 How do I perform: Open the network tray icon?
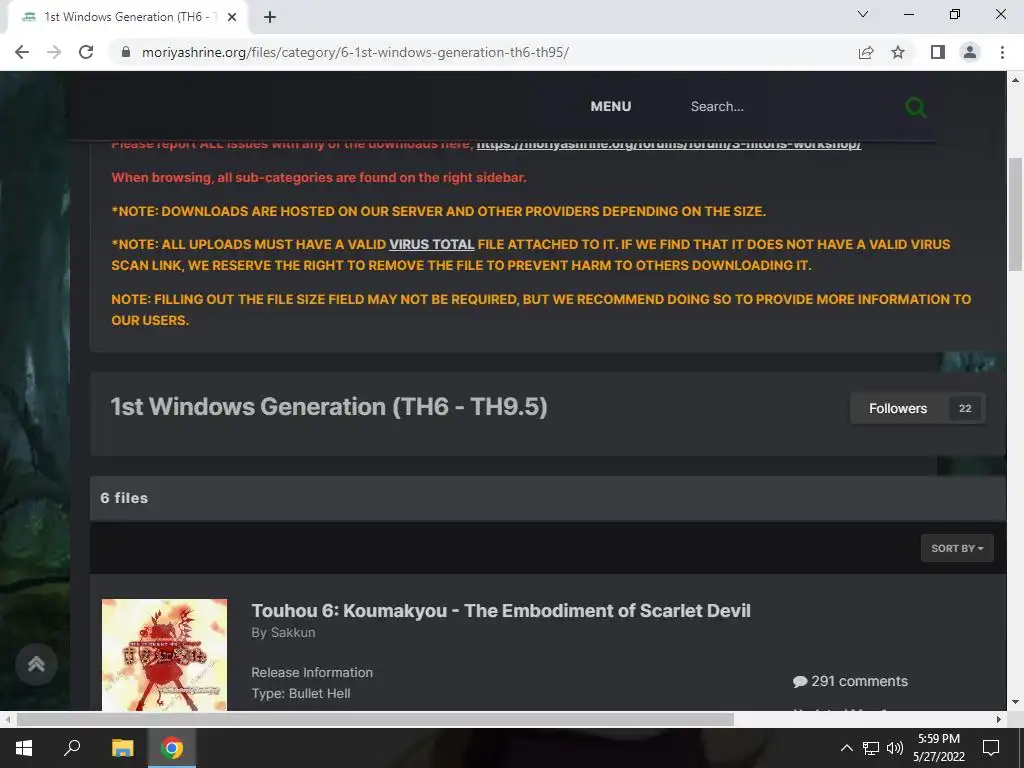[871, 748]
